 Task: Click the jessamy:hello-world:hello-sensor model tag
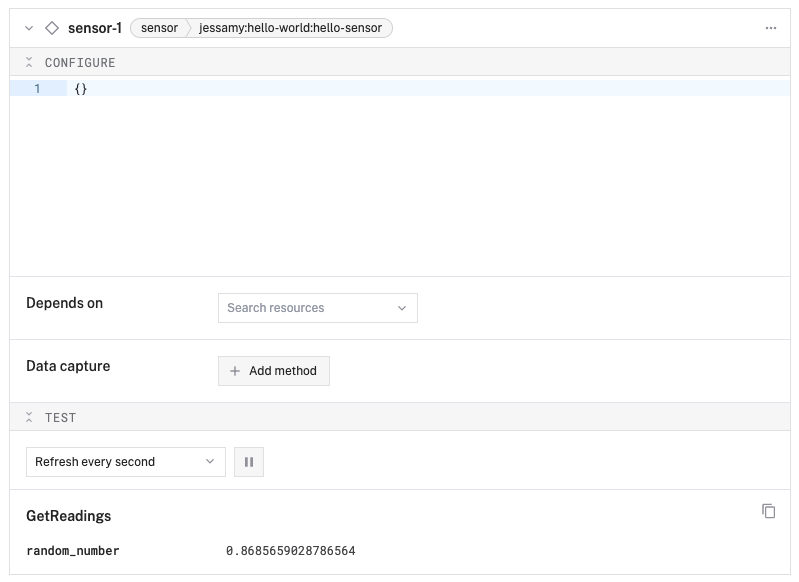tap(291, 28)
